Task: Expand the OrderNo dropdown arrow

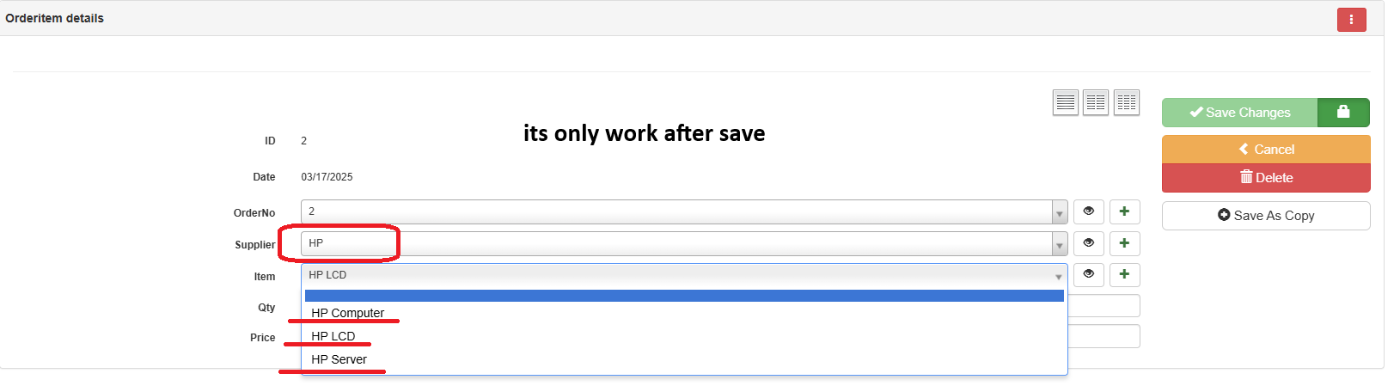Action: 1059,213
